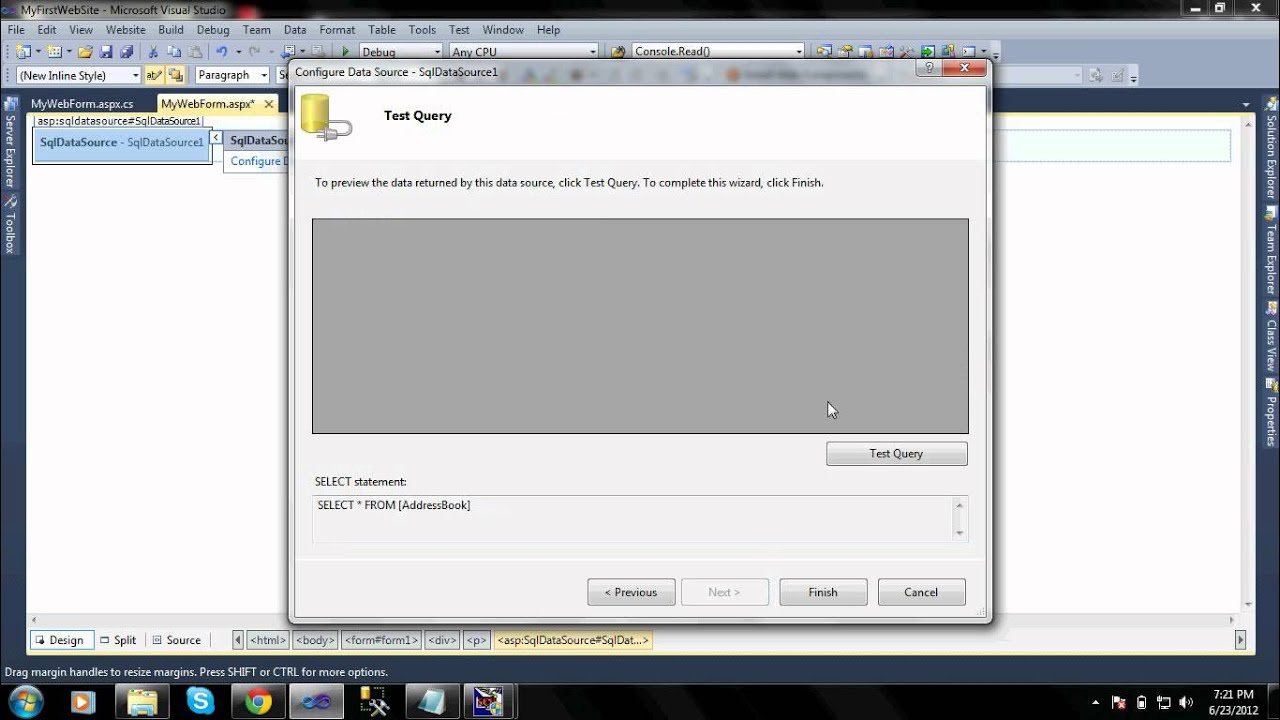
Task: Switch to Source view
Action: pos(176,640)
